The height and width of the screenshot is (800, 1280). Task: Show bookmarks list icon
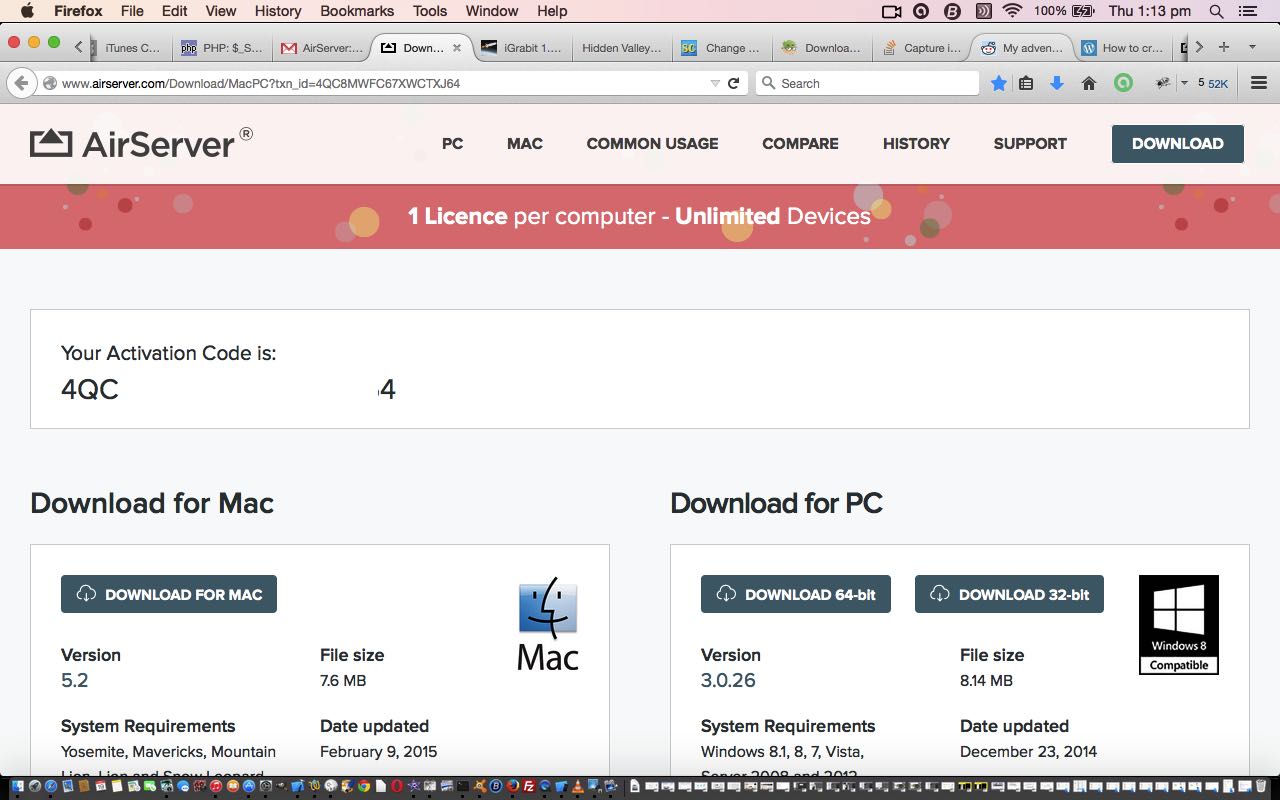tap(1026, 83)
